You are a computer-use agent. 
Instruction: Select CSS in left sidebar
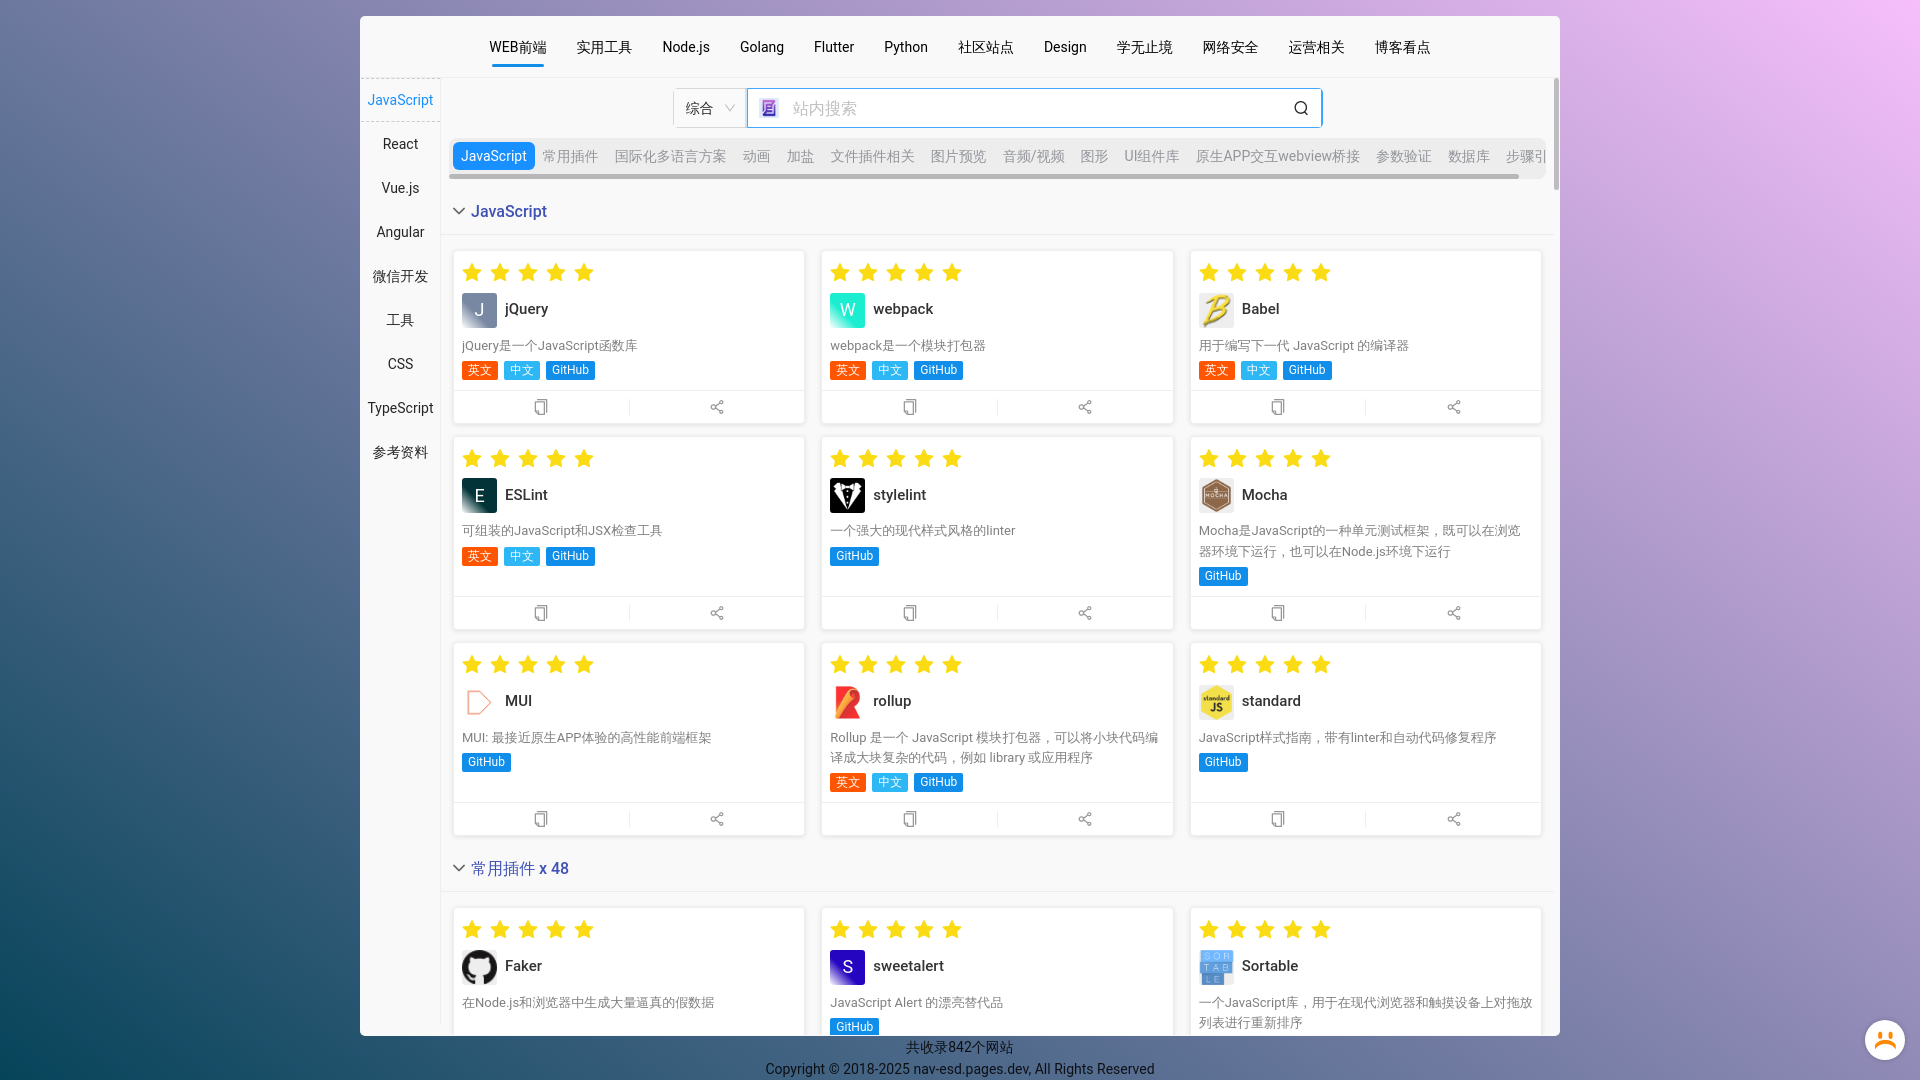[x=400, y=364]
